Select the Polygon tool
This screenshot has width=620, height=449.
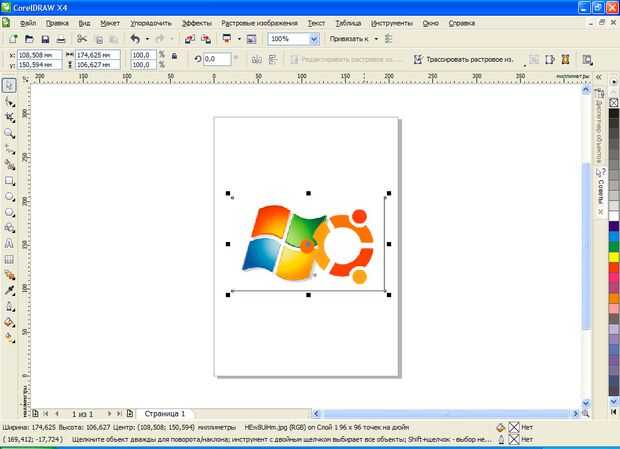coord(9,212)
